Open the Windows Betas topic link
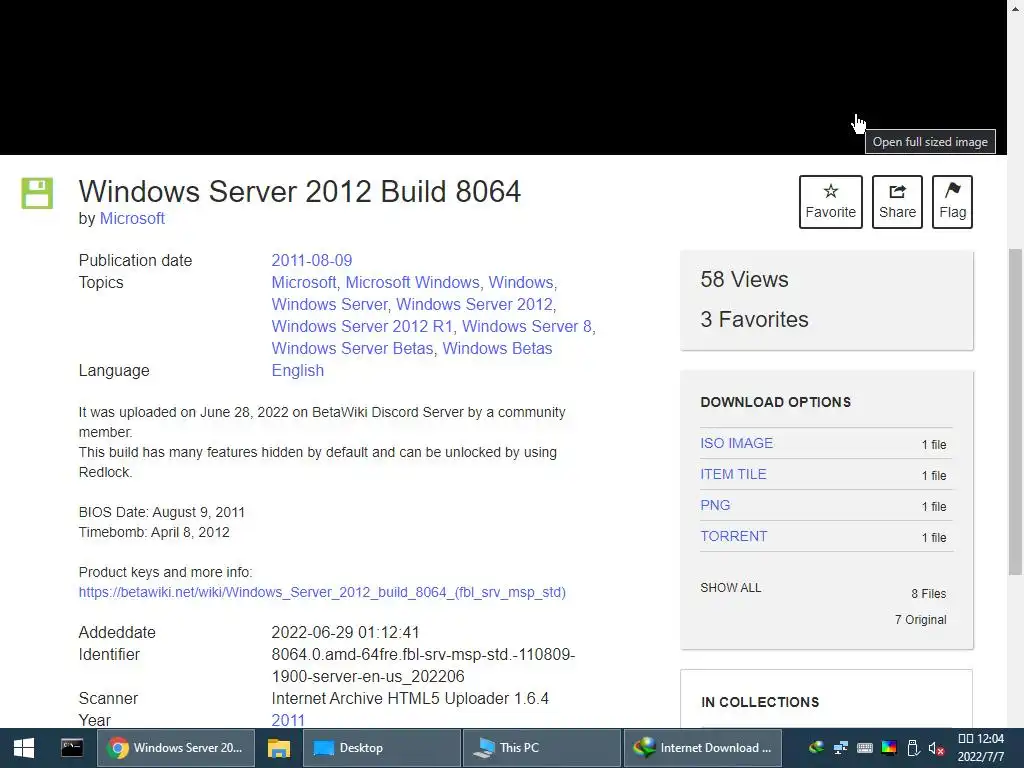This screenshot has width=1024, height=768. click(x=497, y=348)
